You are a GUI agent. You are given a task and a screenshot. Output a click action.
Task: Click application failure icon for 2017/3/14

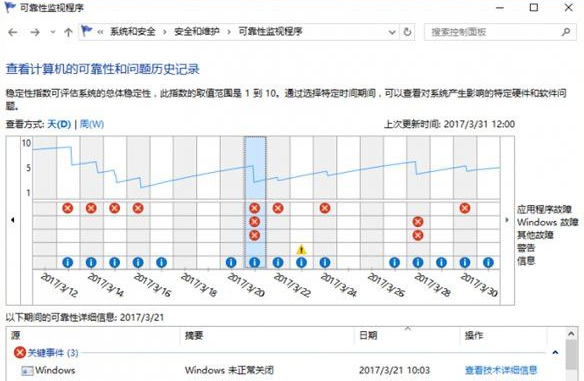click(91, 208)
